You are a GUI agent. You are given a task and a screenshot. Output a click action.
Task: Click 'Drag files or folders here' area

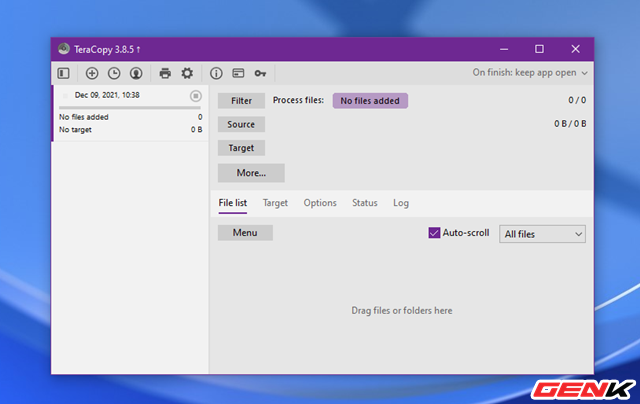[402, 311]
